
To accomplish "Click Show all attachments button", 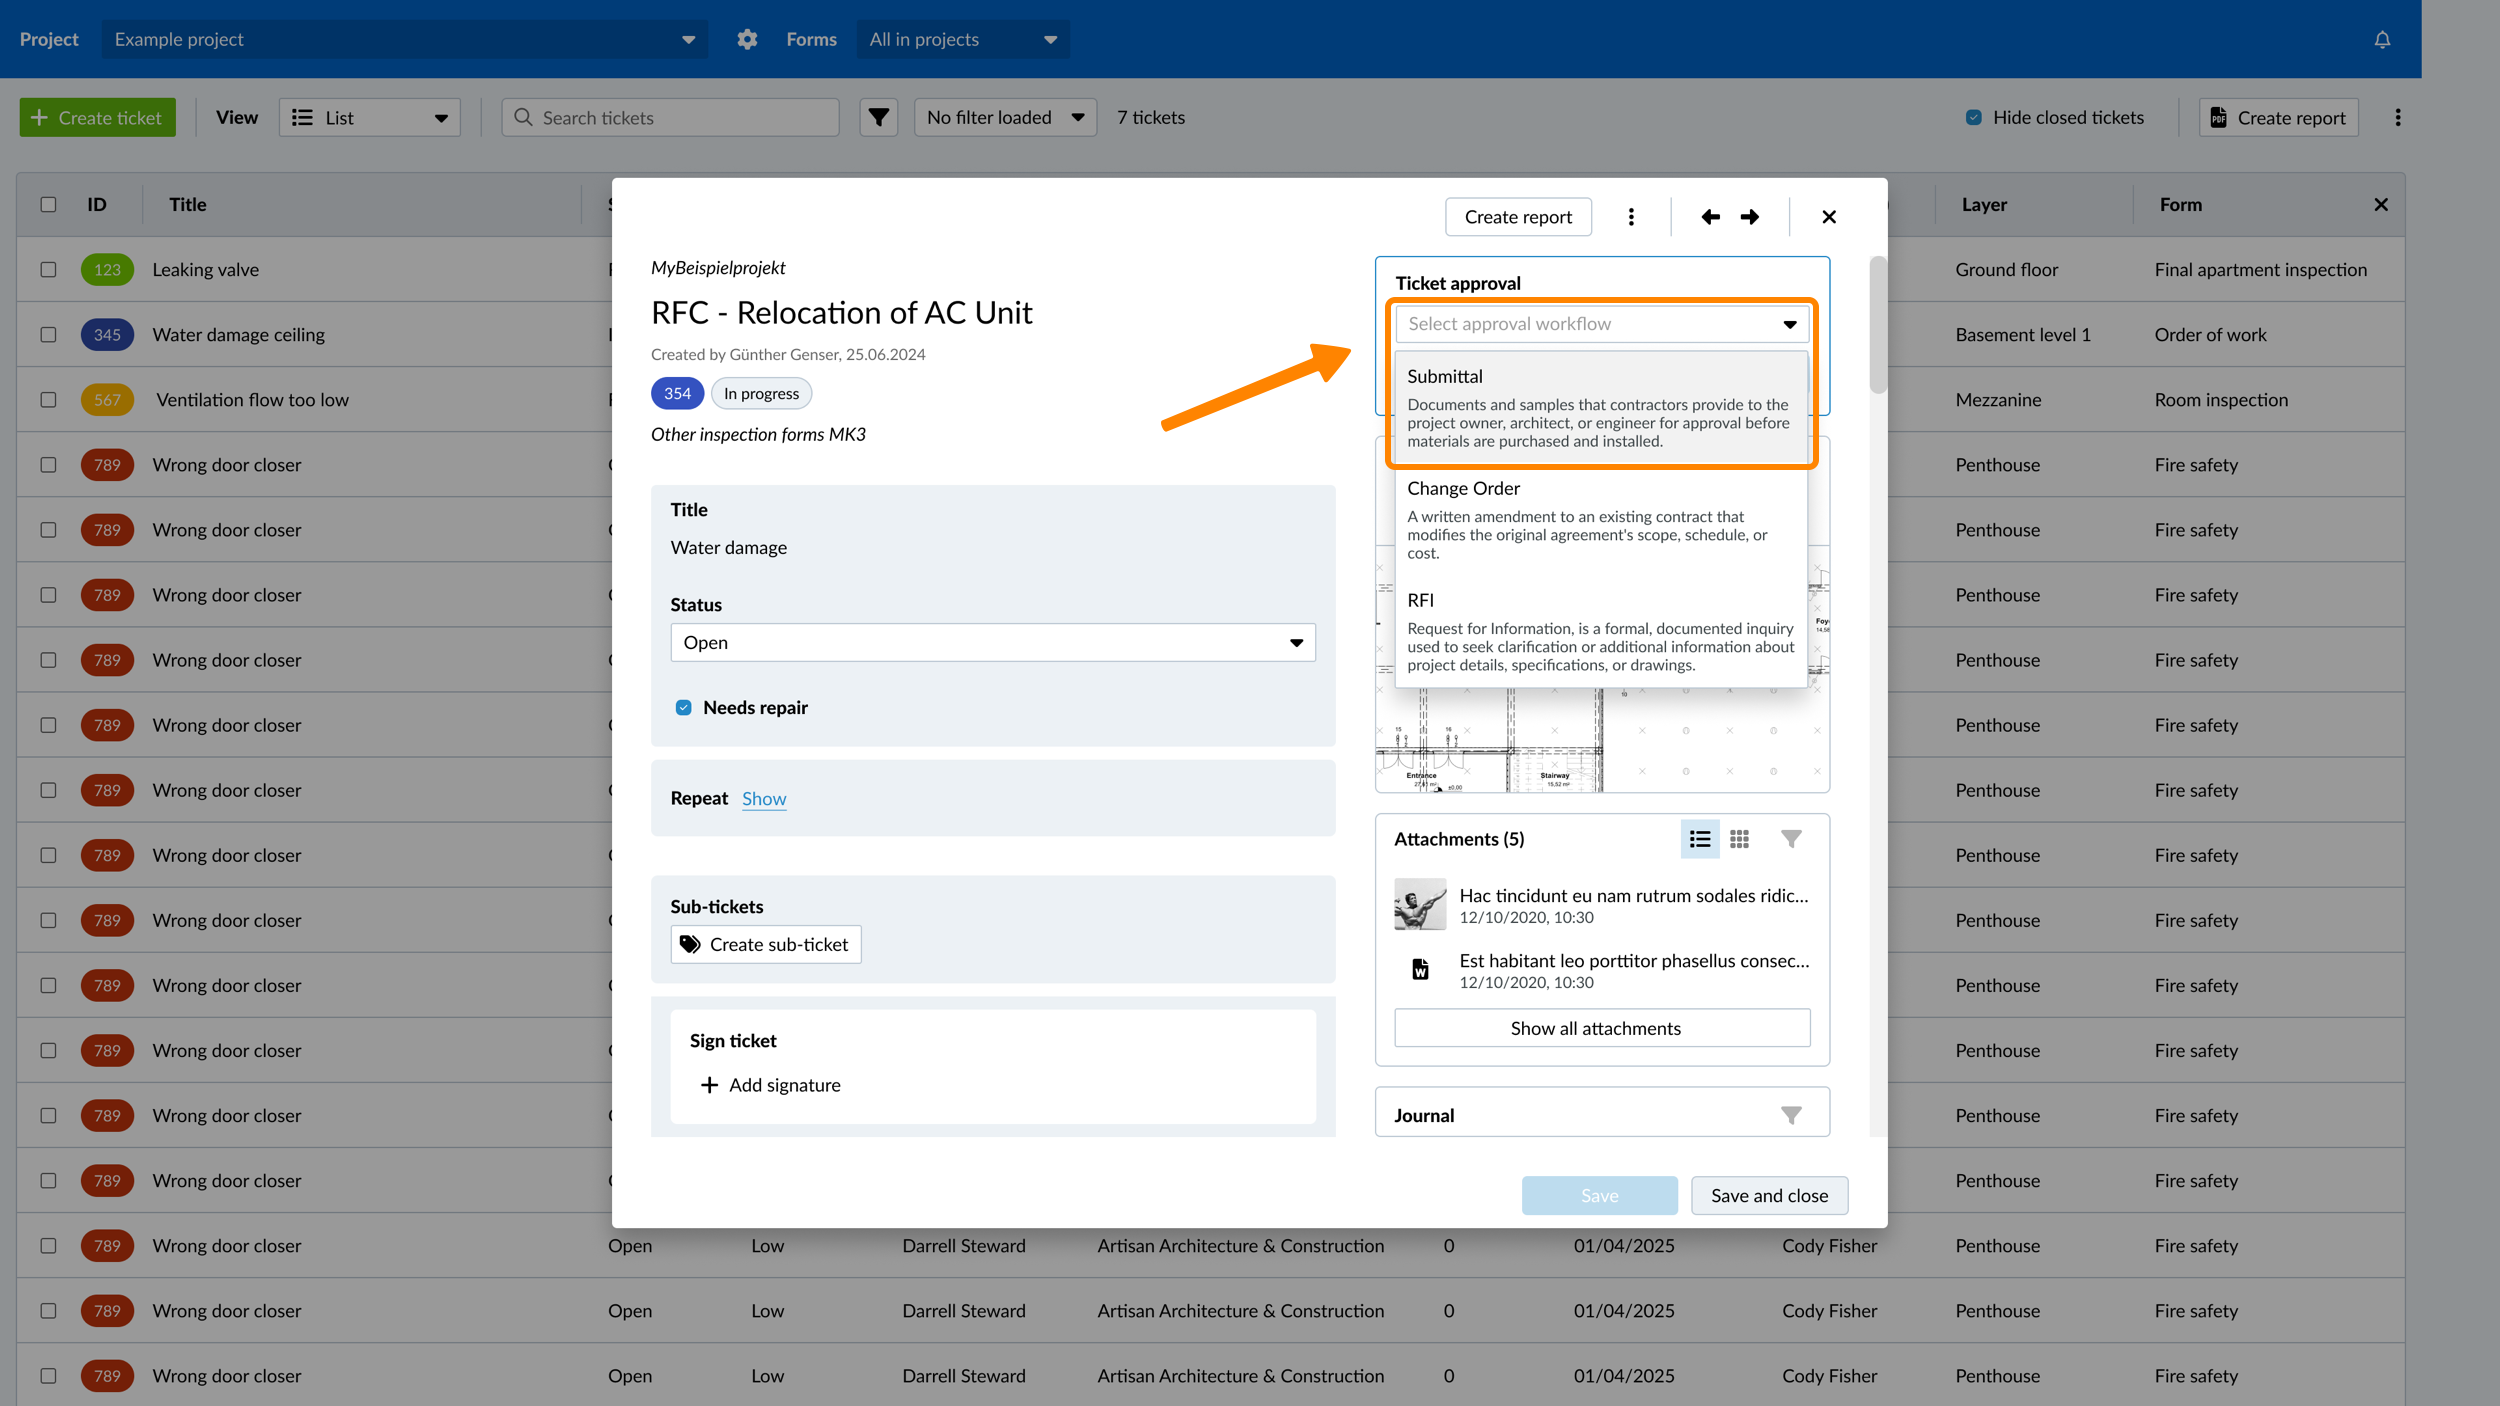I will pos(1601,1028).
